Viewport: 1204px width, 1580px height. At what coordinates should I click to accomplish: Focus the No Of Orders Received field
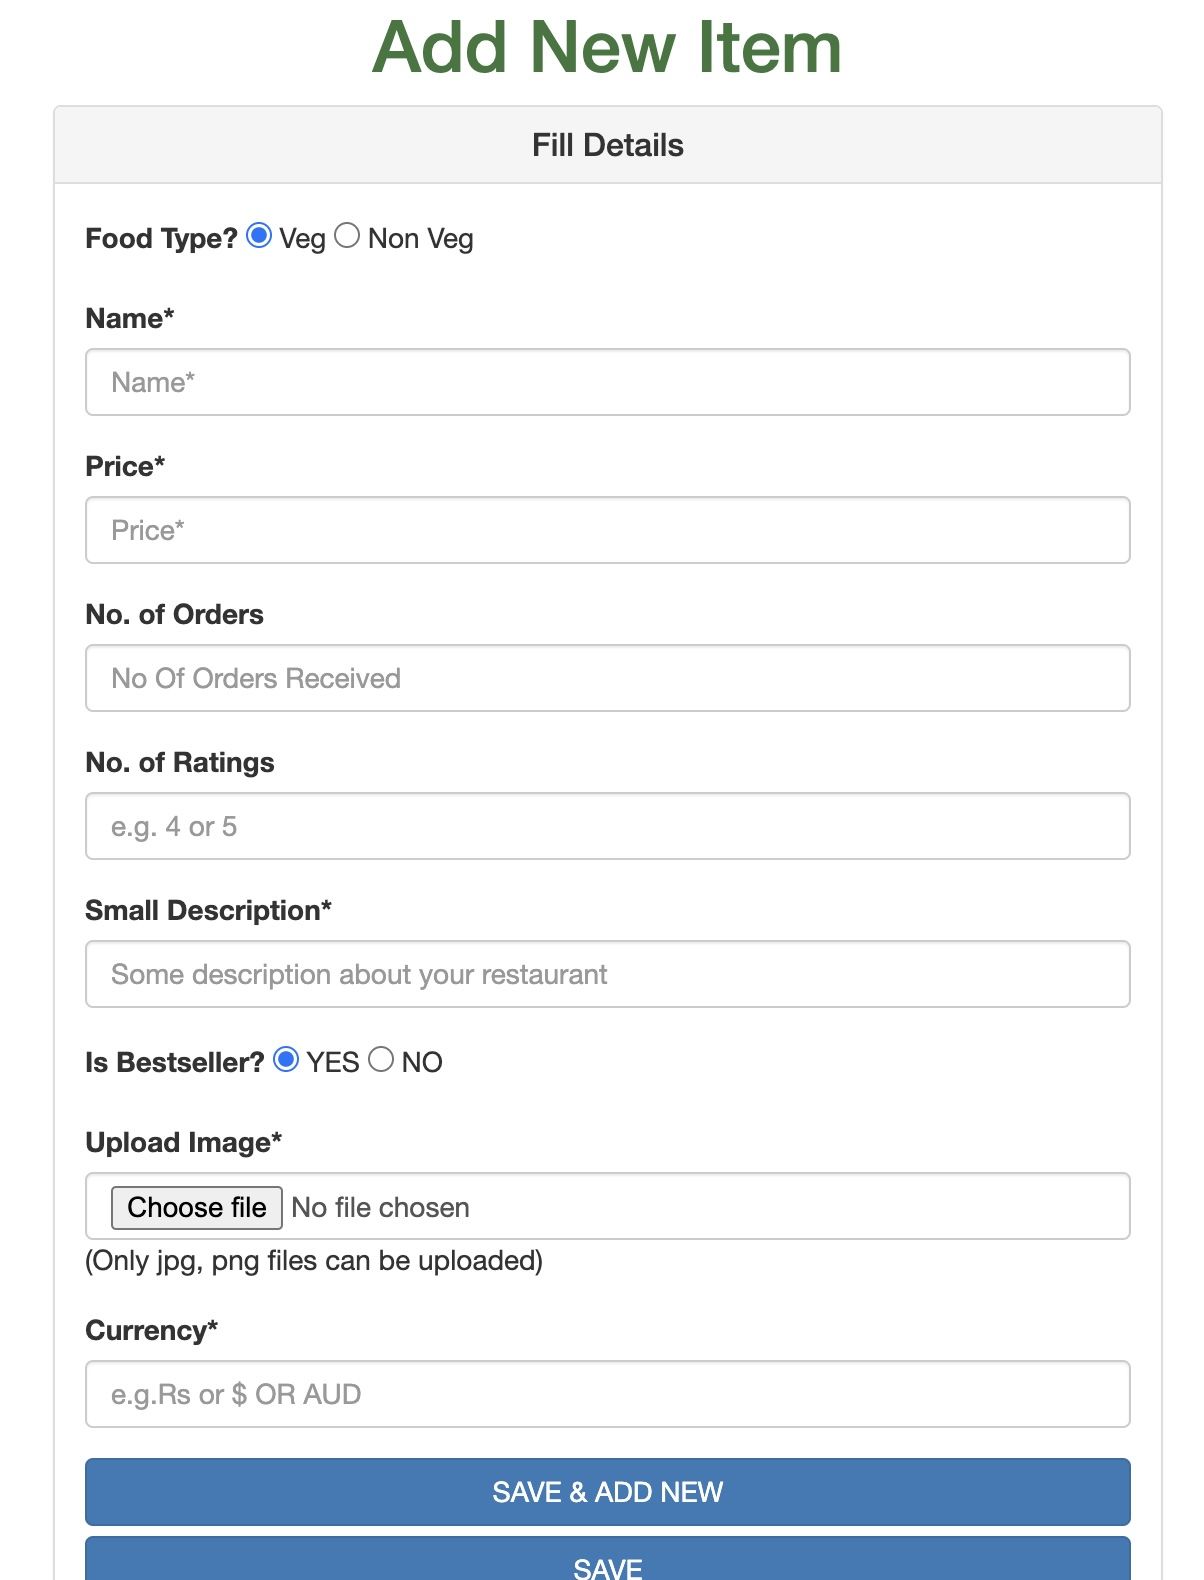(x=607, y=678)
